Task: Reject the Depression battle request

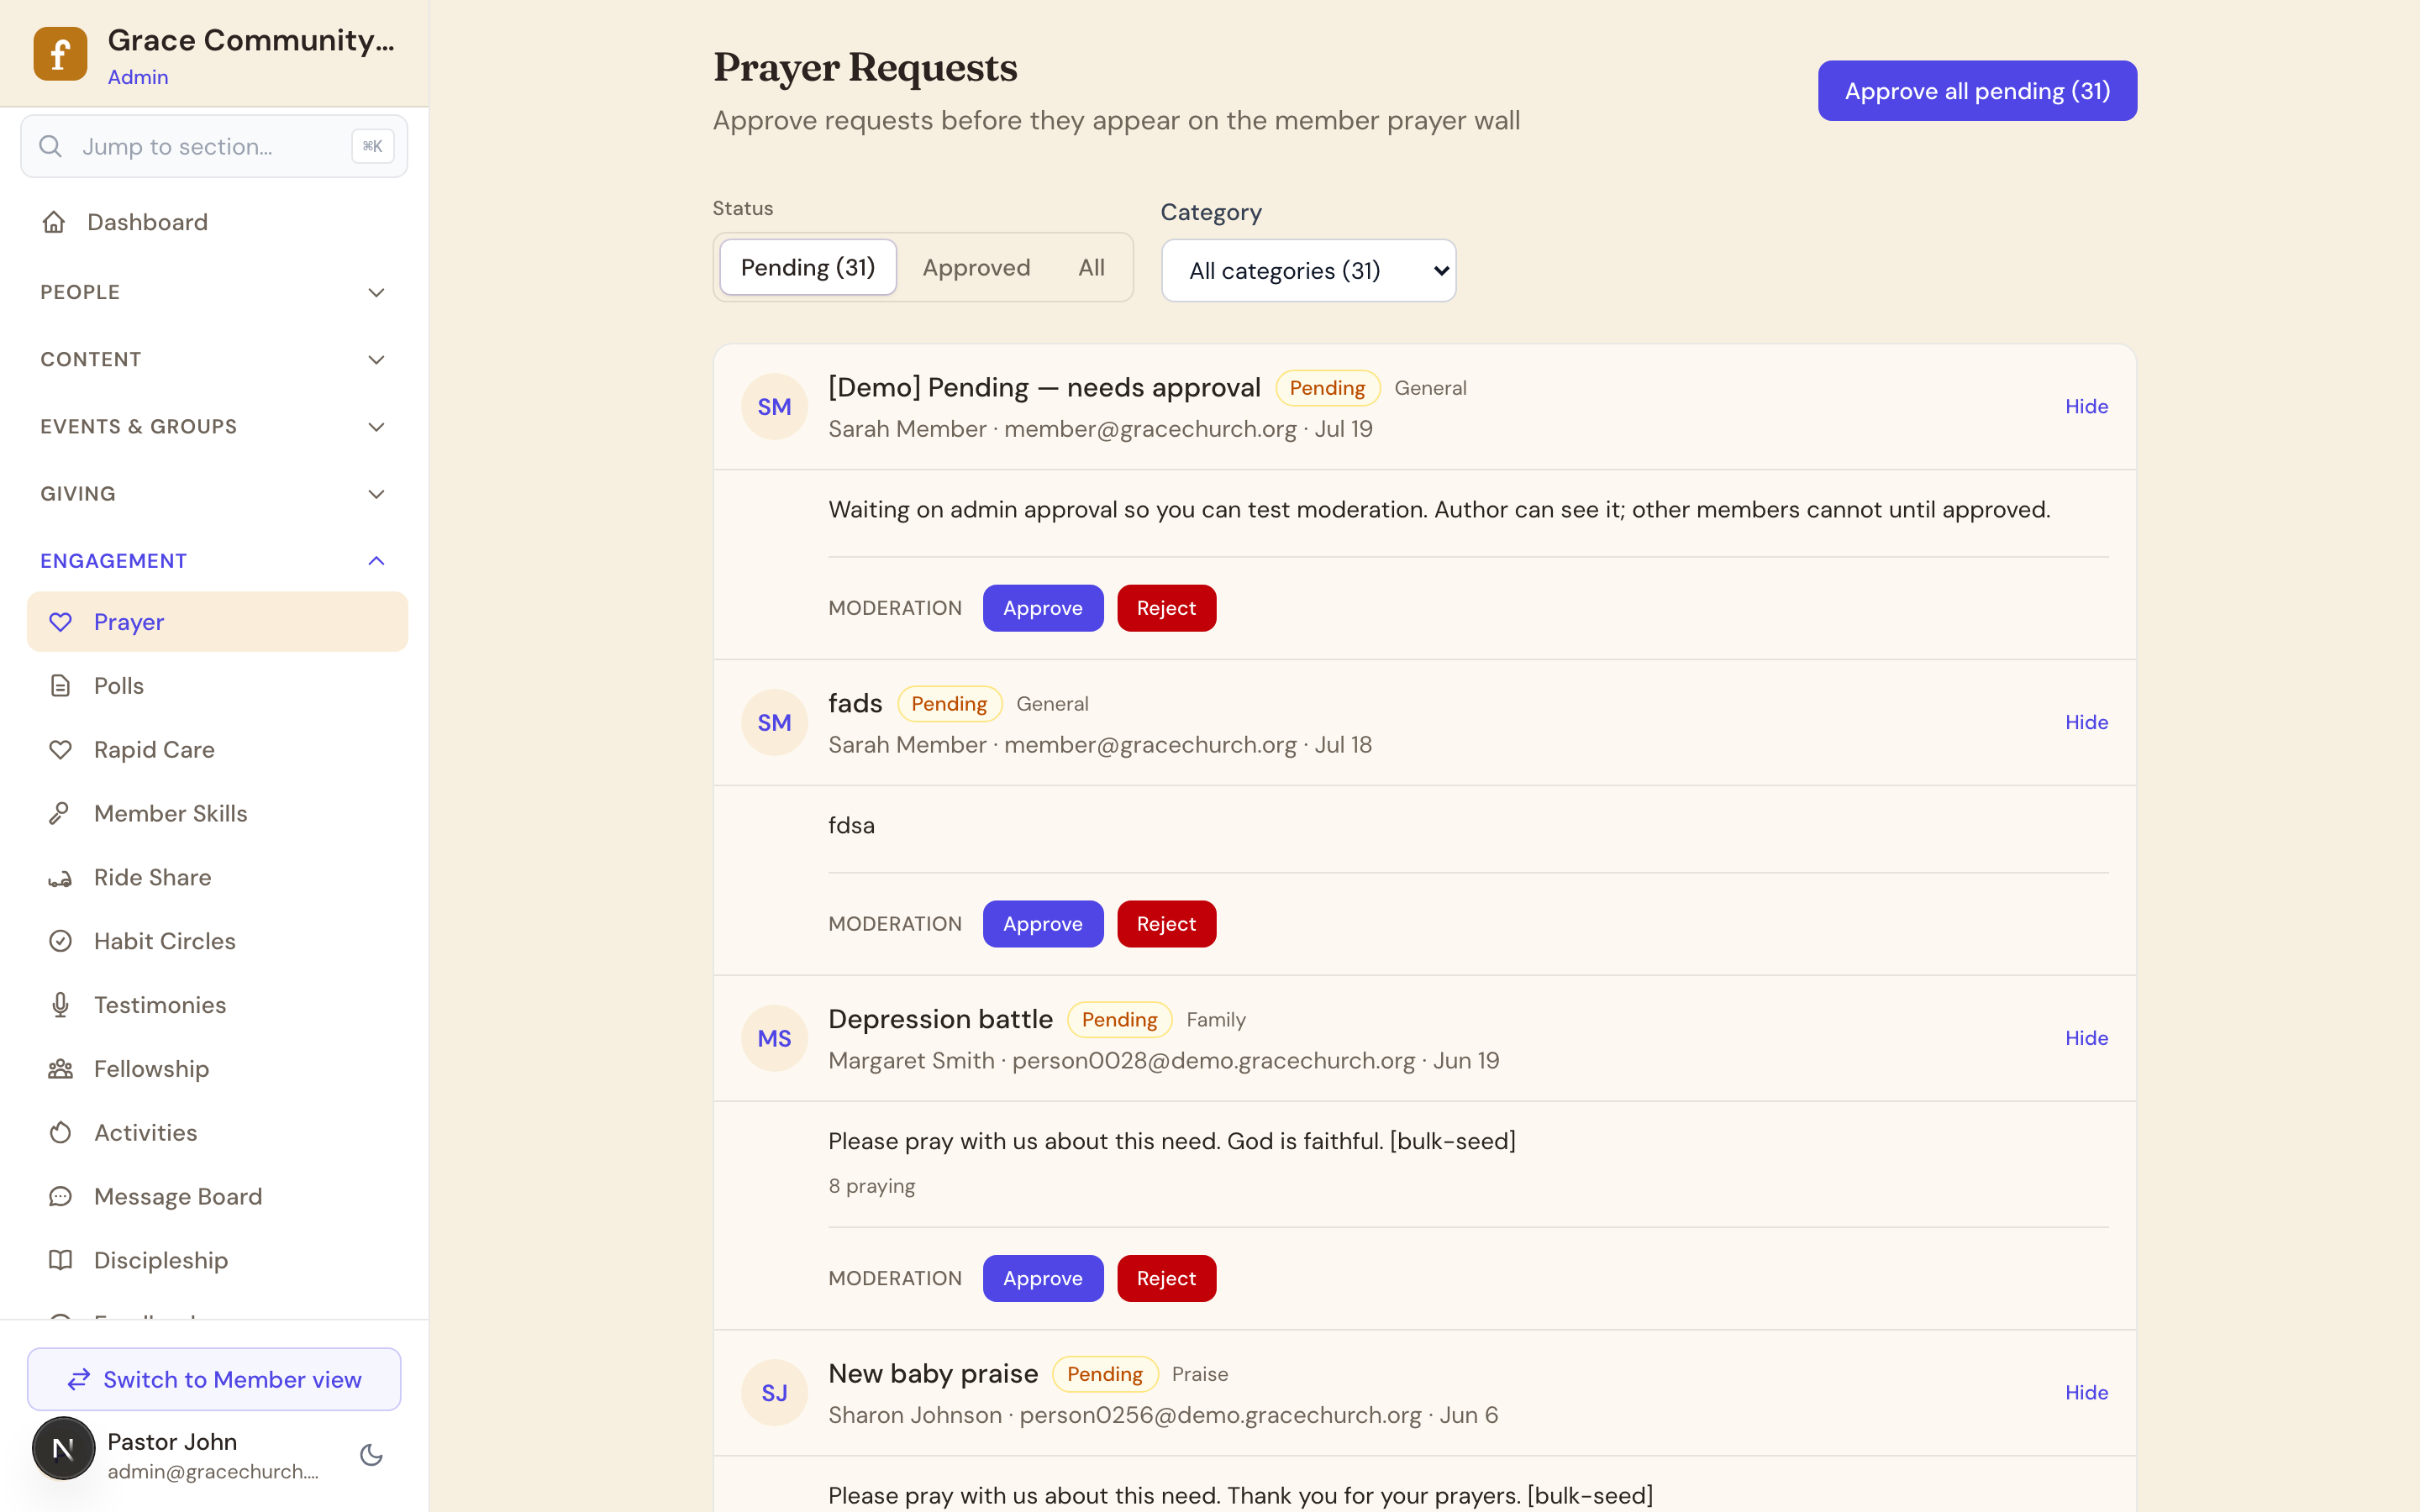Action: tap(1166, 1279)
